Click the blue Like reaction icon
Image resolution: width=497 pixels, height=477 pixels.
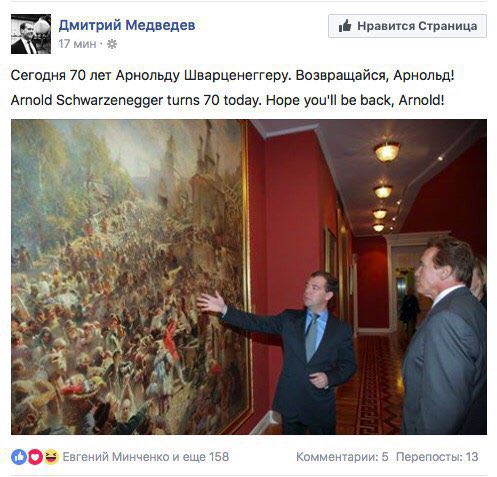point(19,457)
